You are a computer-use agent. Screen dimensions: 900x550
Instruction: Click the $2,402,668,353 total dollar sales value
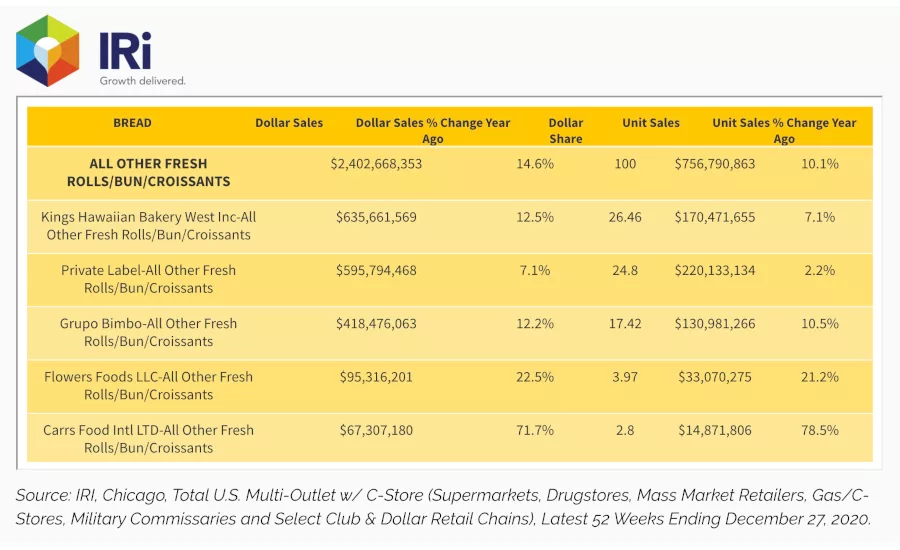(x=376, y=164)
